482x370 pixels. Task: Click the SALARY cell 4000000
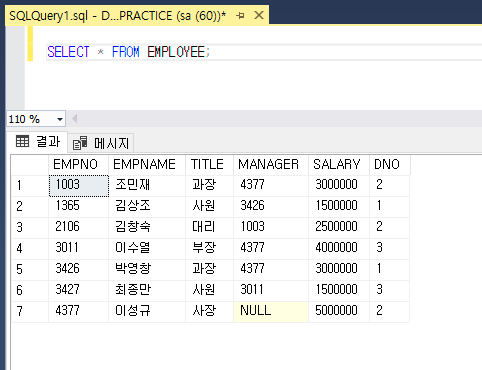tap(339, 249)
